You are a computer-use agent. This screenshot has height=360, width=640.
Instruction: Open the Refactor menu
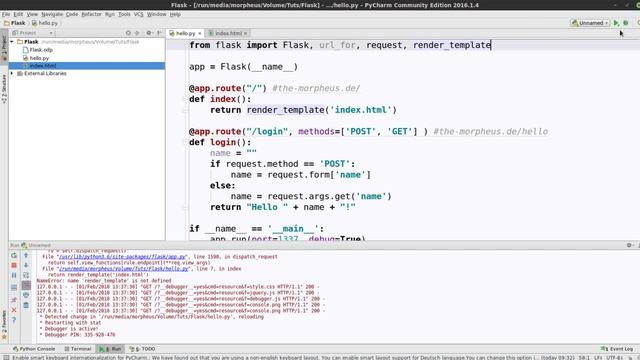[x=91, y=14]
